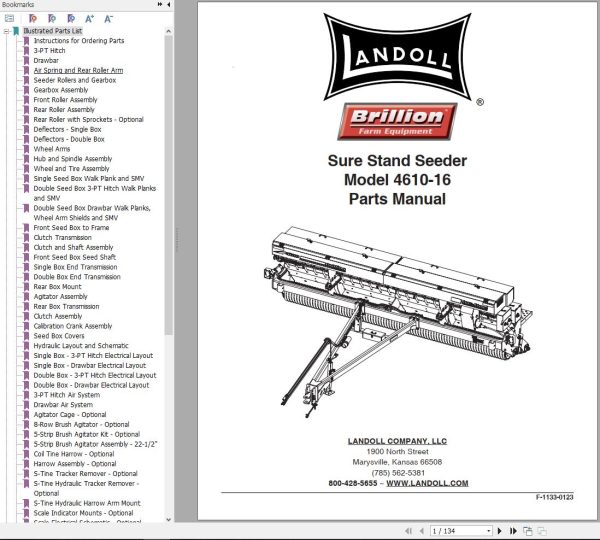The image size is (600, 540).
Task: Click the bookmarks panel vertical scrollbar thumb
Action: 168,185
